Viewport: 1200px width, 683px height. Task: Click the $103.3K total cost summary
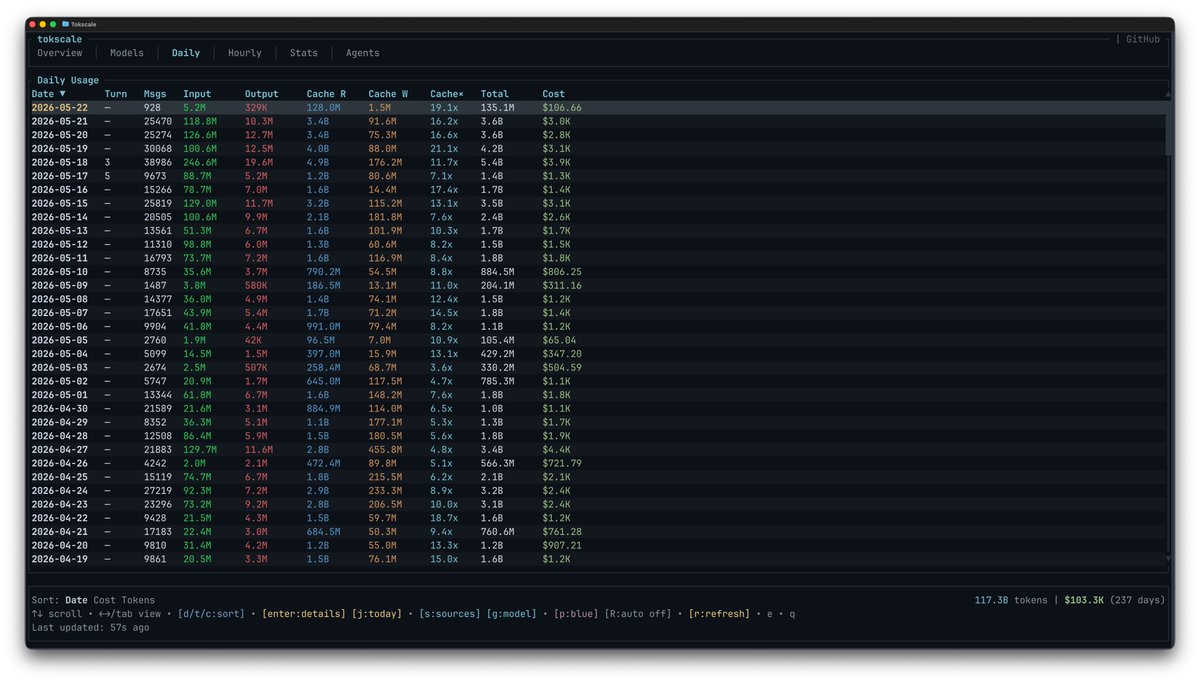click(1085, 600)
